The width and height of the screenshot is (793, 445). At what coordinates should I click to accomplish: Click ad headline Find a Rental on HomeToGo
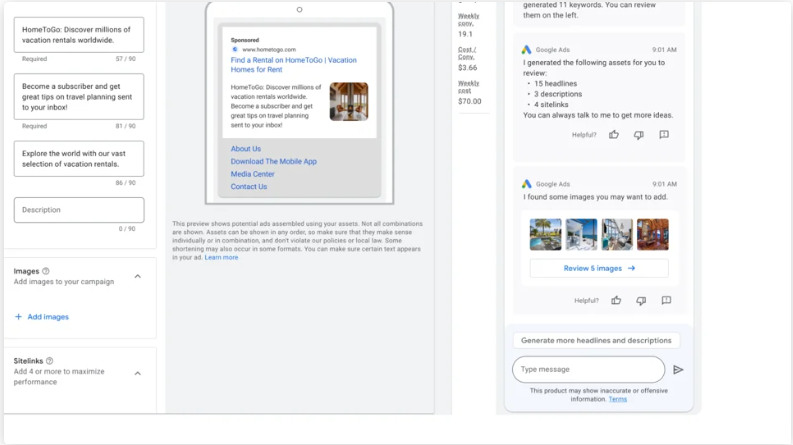[293, 65]
